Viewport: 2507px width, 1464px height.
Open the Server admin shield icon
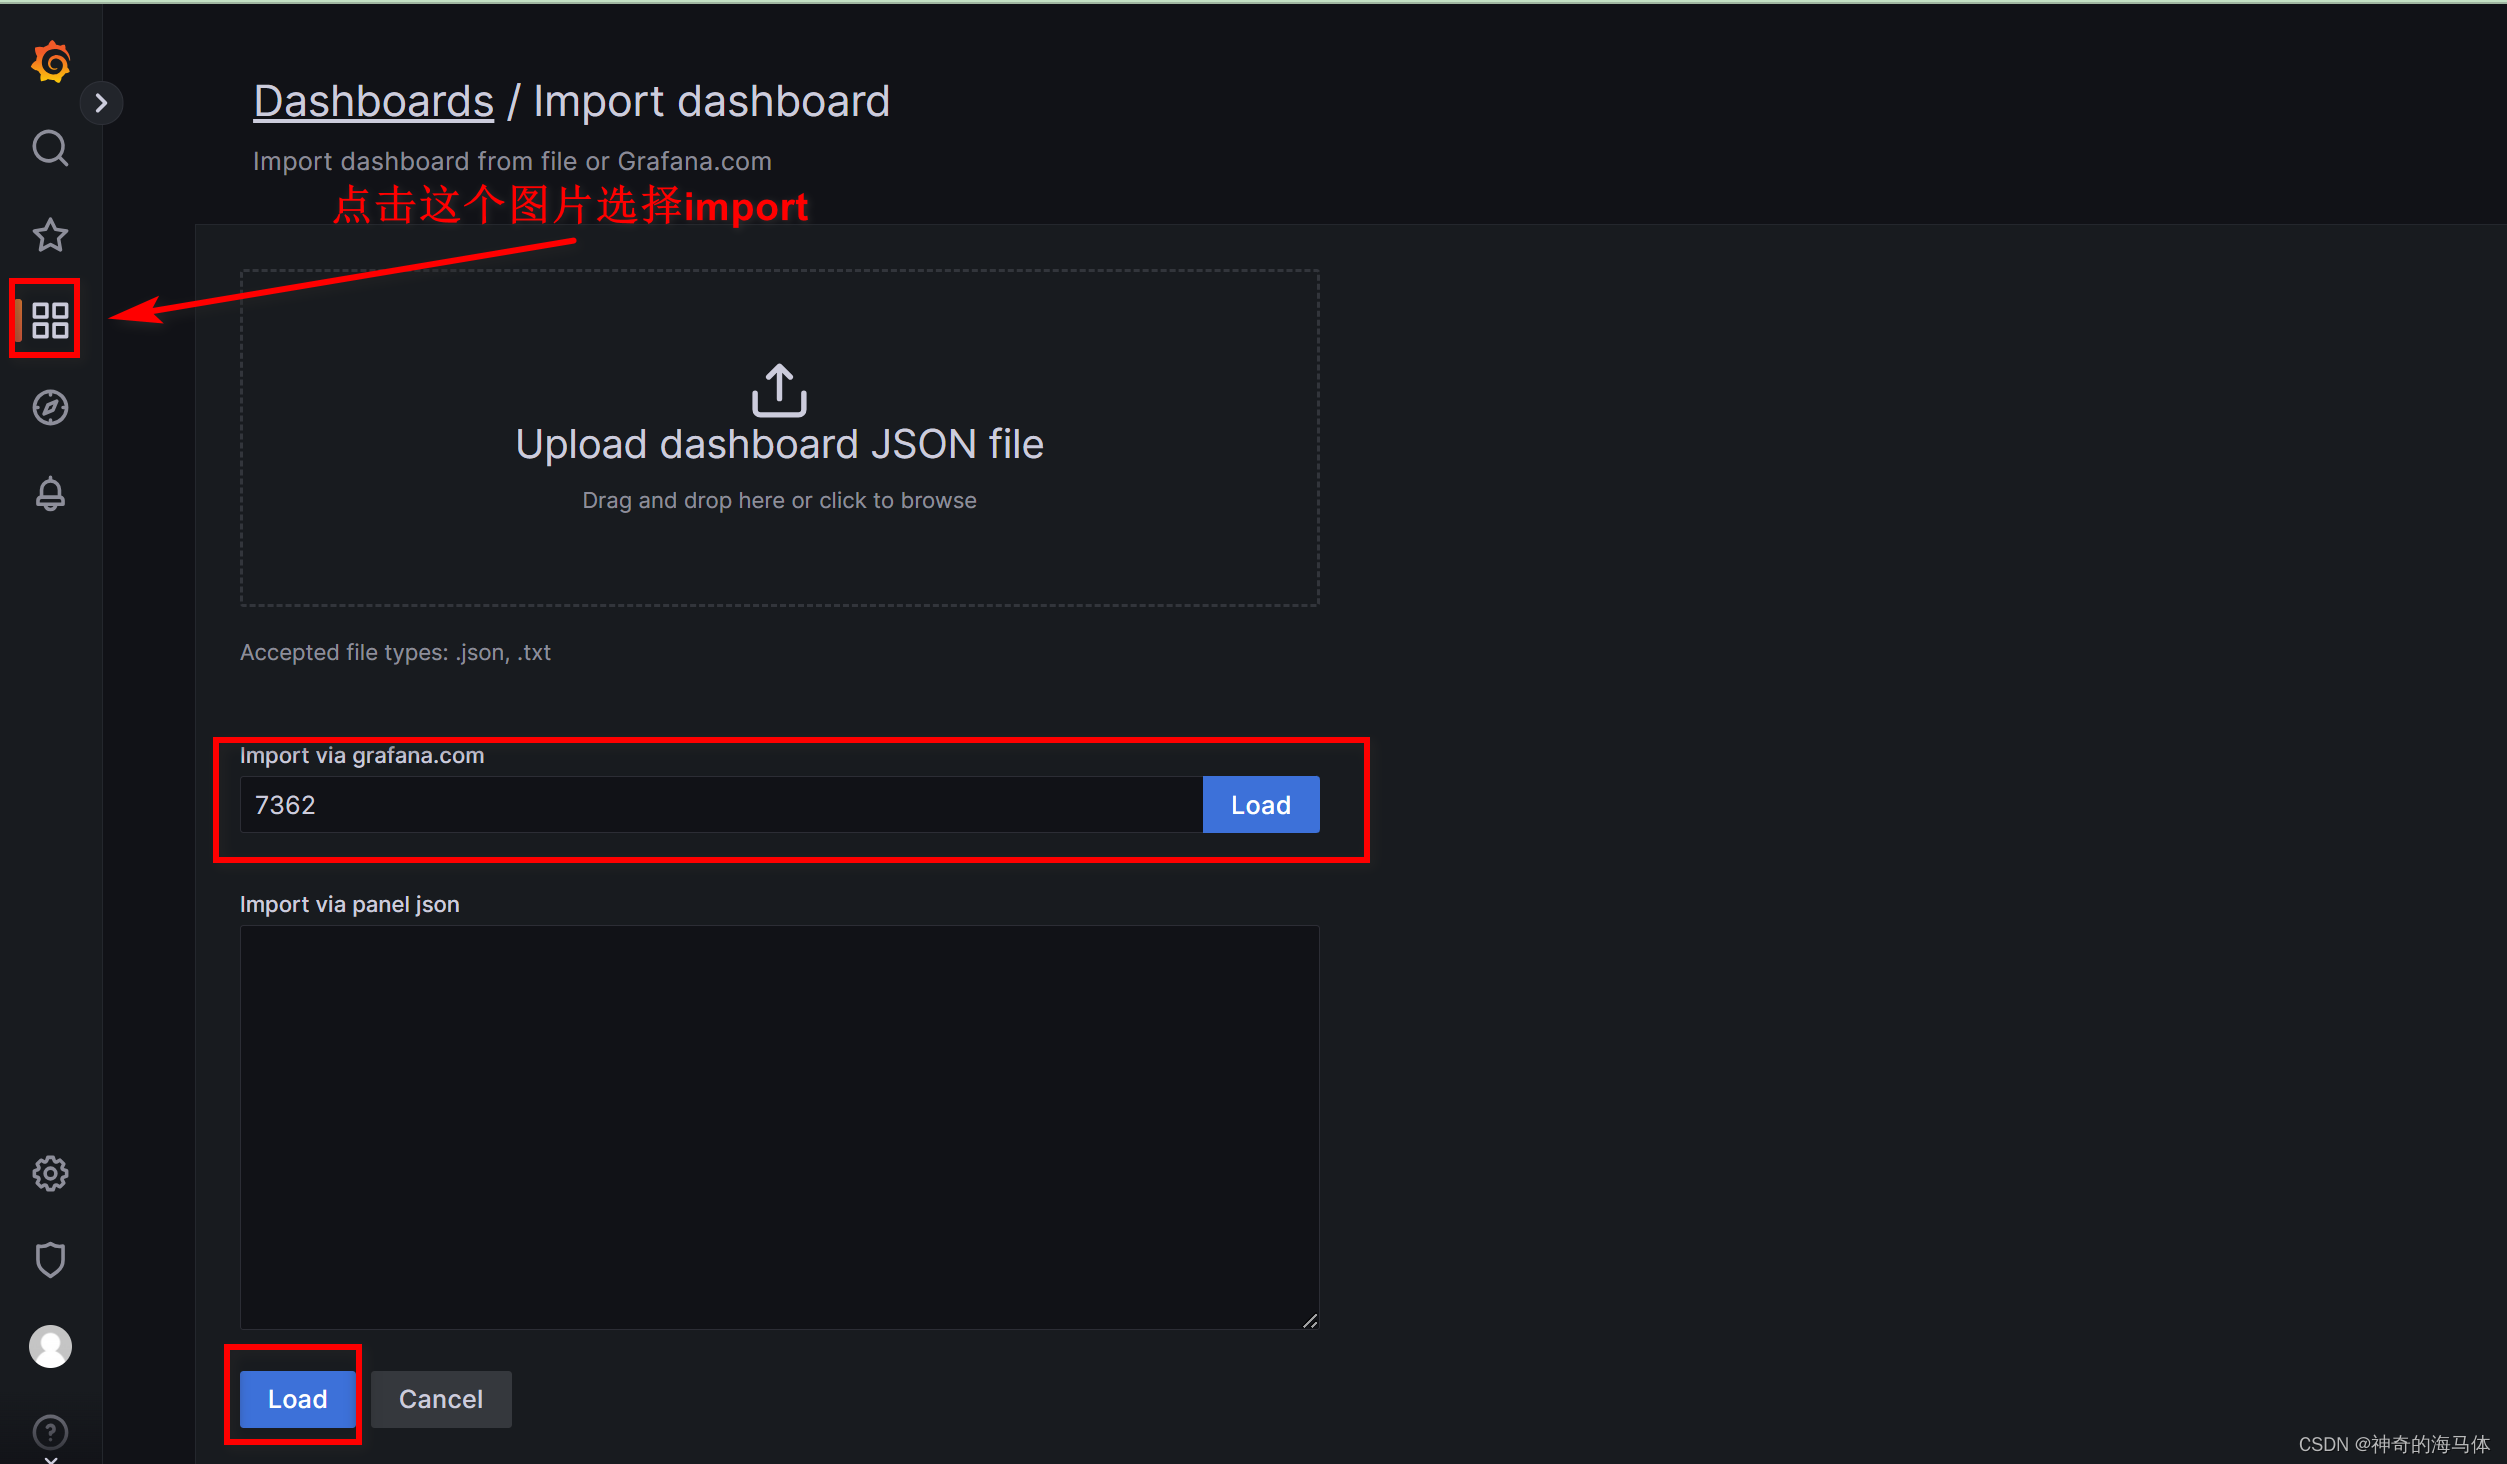coord(50,1260)
